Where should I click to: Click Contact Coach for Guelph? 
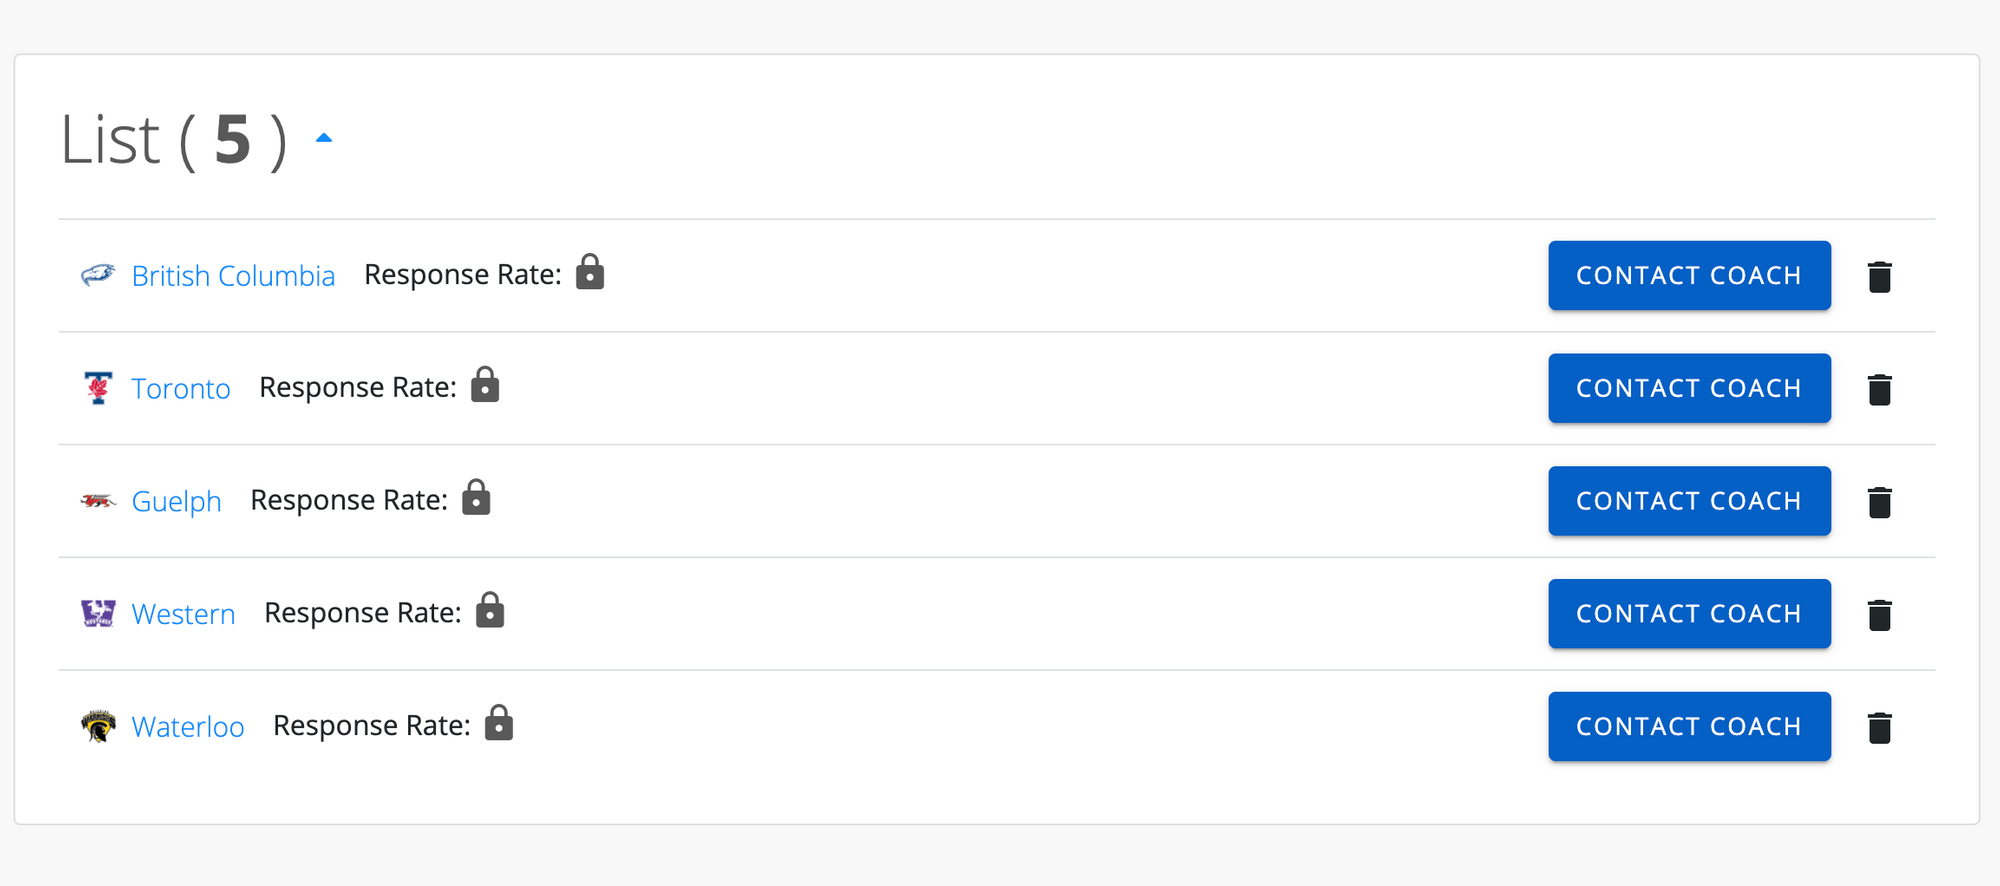[x=1689, y=501]
